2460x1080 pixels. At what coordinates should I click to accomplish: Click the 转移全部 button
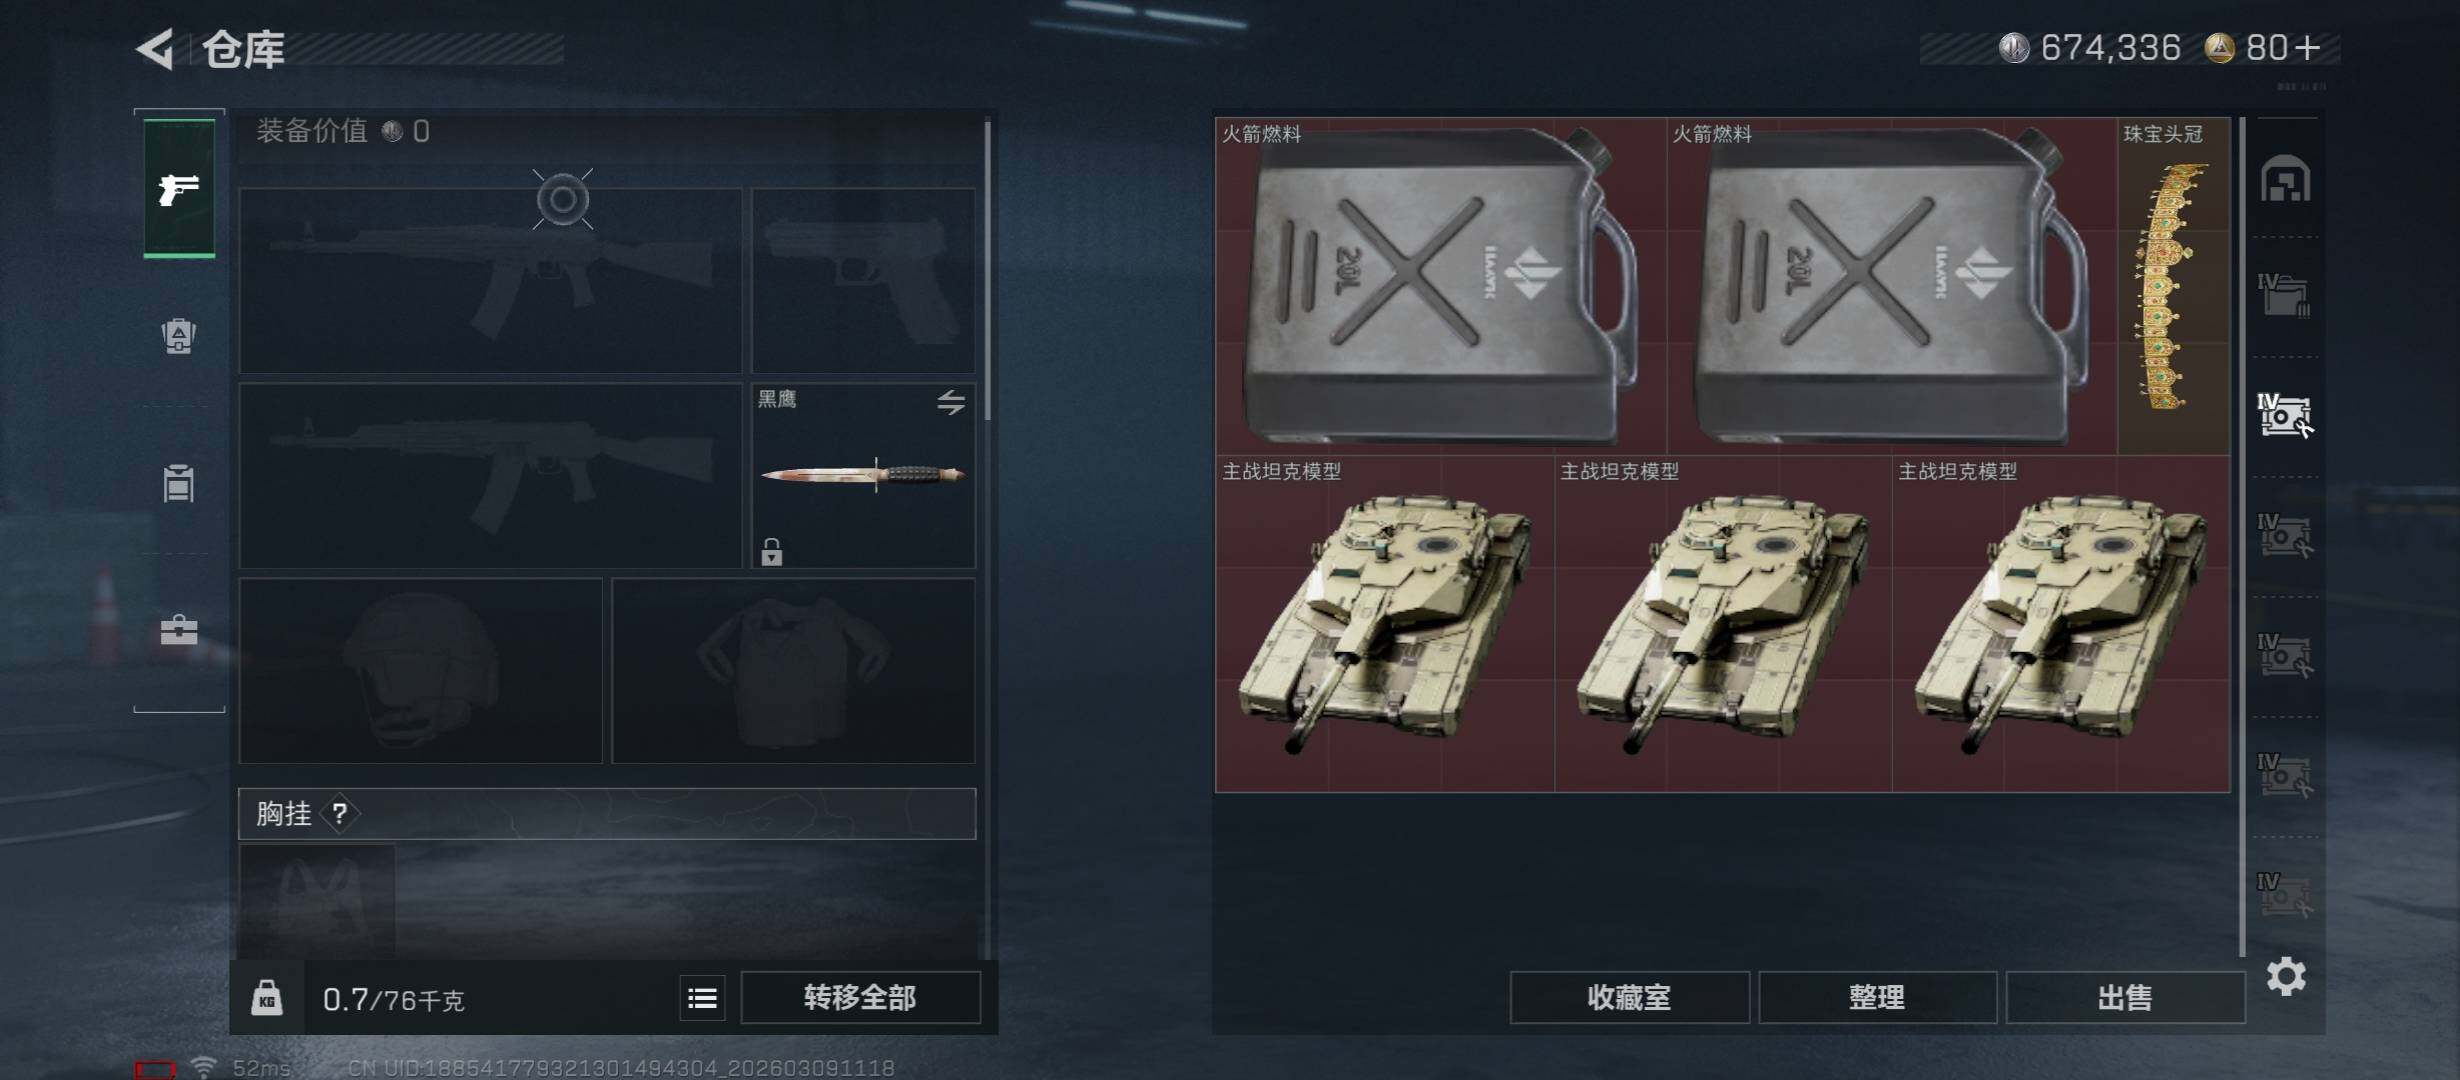coord(860,997)
